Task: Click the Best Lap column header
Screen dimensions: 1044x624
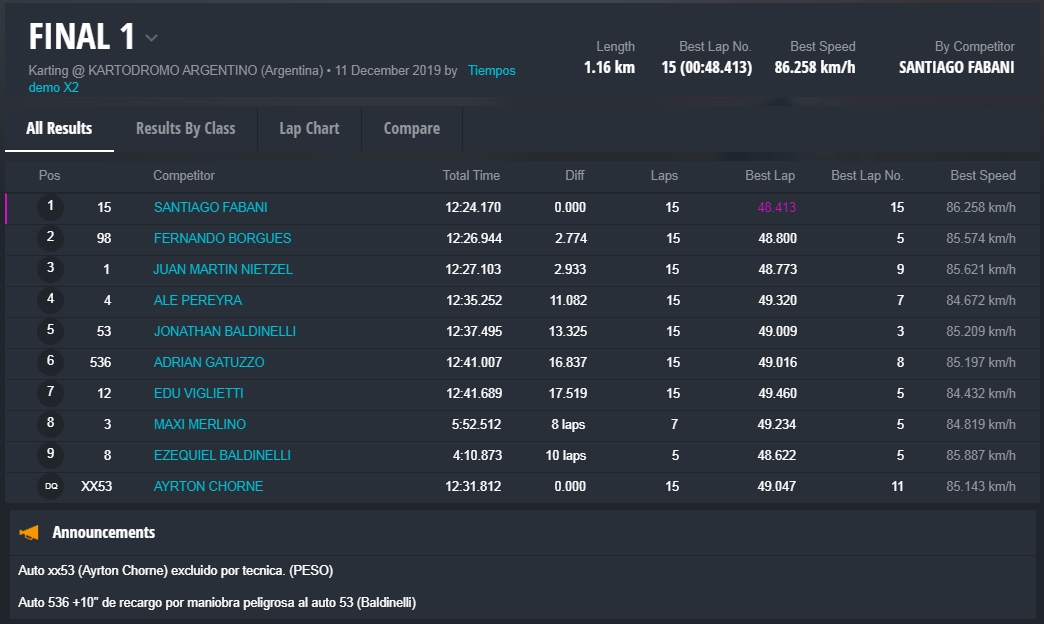Action: 769,176
